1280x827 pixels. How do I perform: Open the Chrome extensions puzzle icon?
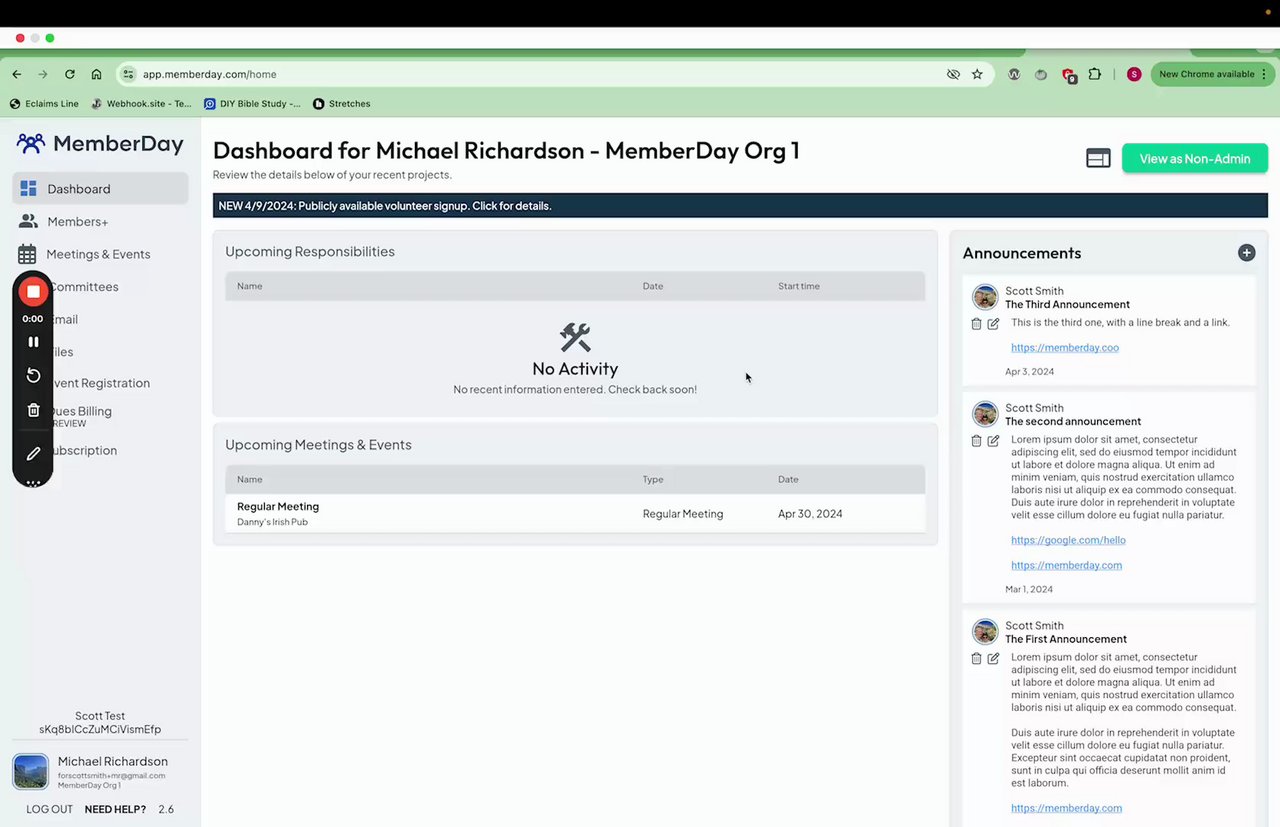pos(1095,74)
